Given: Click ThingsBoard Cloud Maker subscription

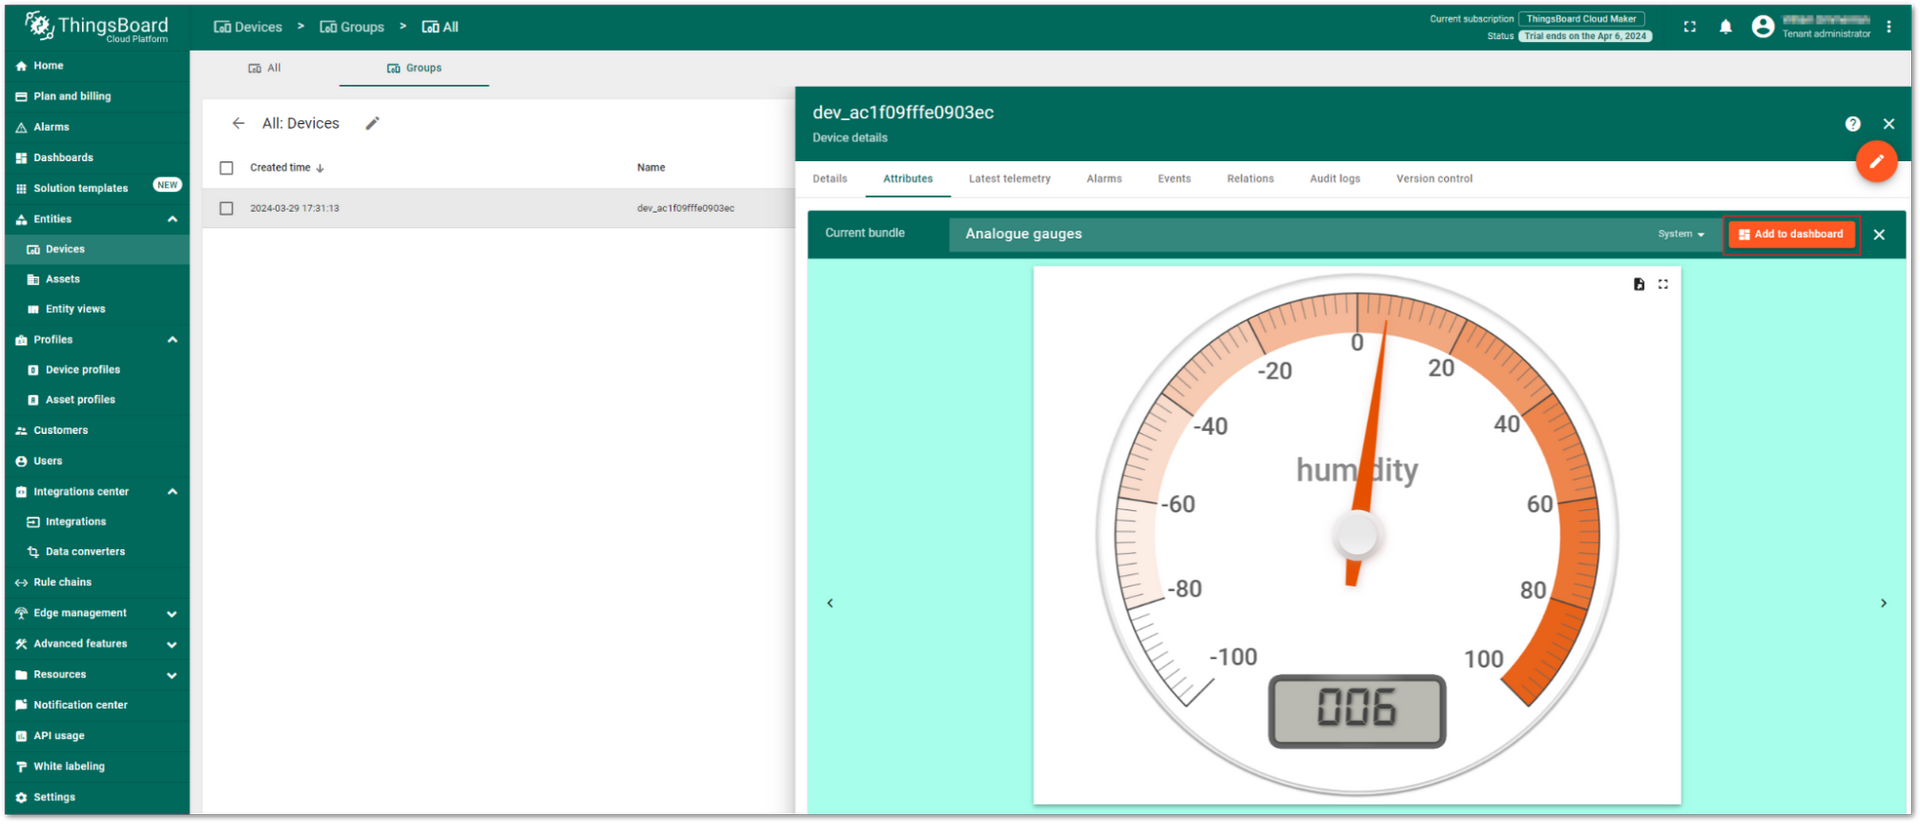Looking at the screenshot, I should [x=1581, y=19].
